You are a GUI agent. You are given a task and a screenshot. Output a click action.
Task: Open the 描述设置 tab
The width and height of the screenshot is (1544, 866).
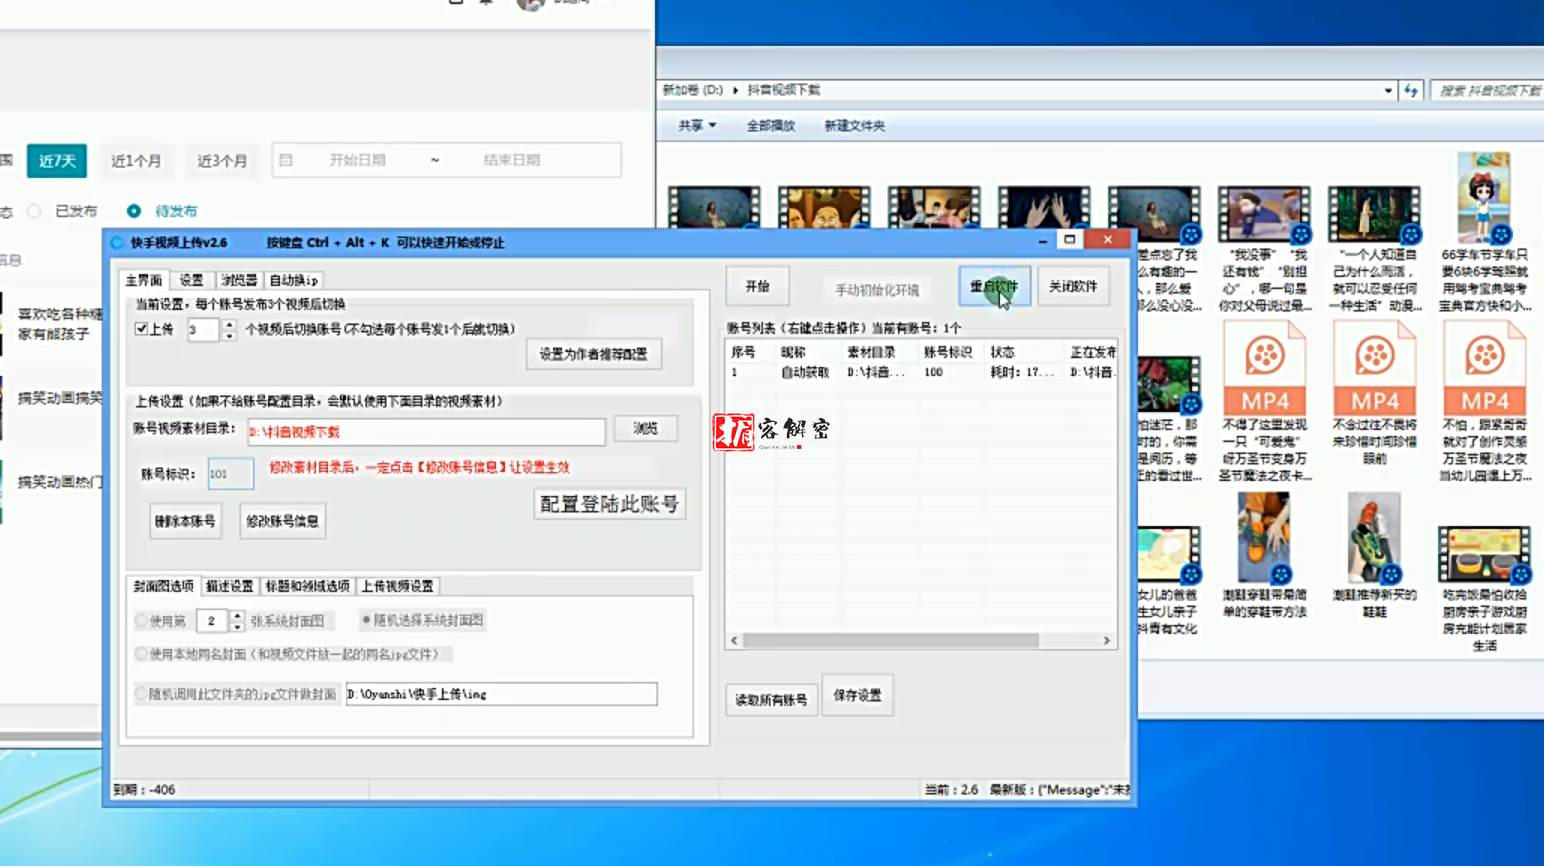pyautogui.click(x=230, y=586)
